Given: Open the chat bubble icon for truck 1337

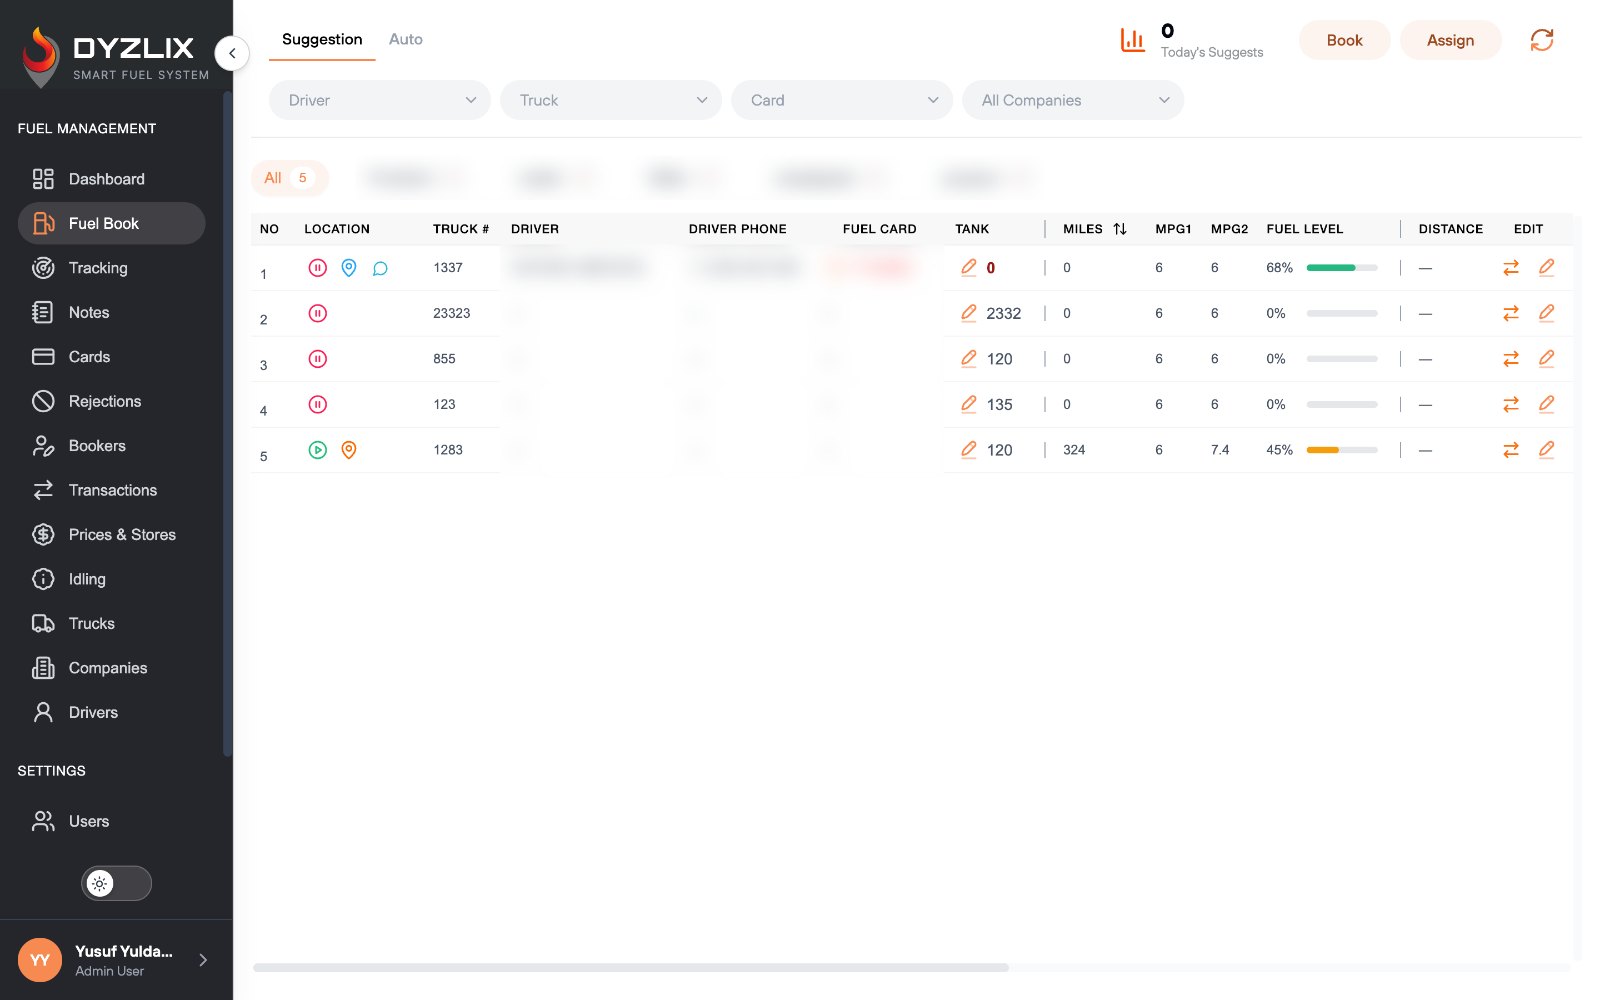Looking at the screenshot, I should [380, 268].
